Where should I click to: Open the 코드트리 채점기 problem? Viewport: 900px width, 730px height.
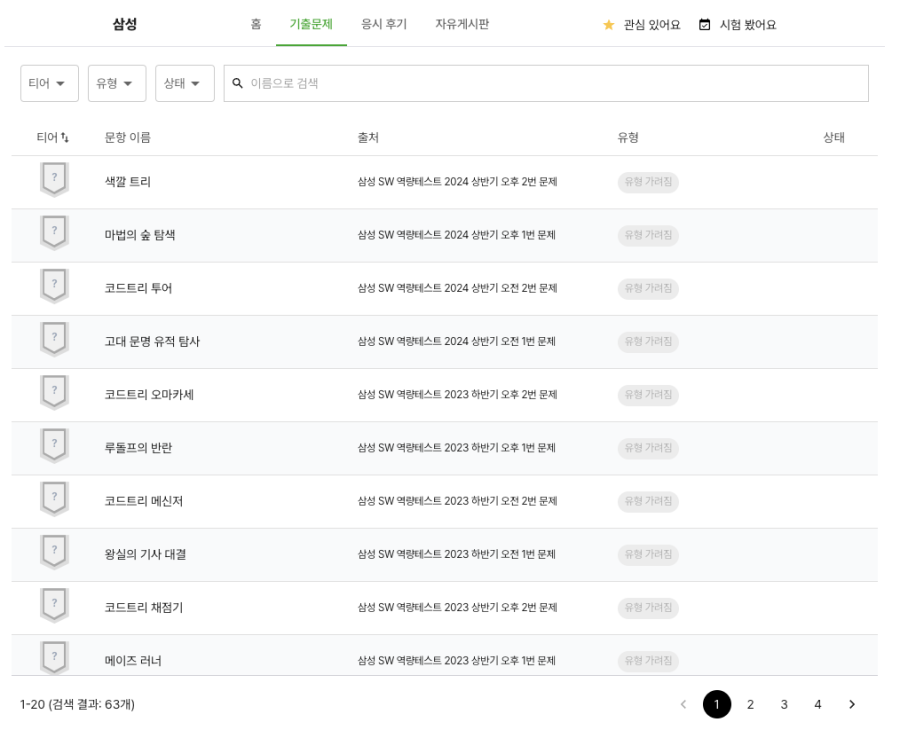[x=143, y=608]
